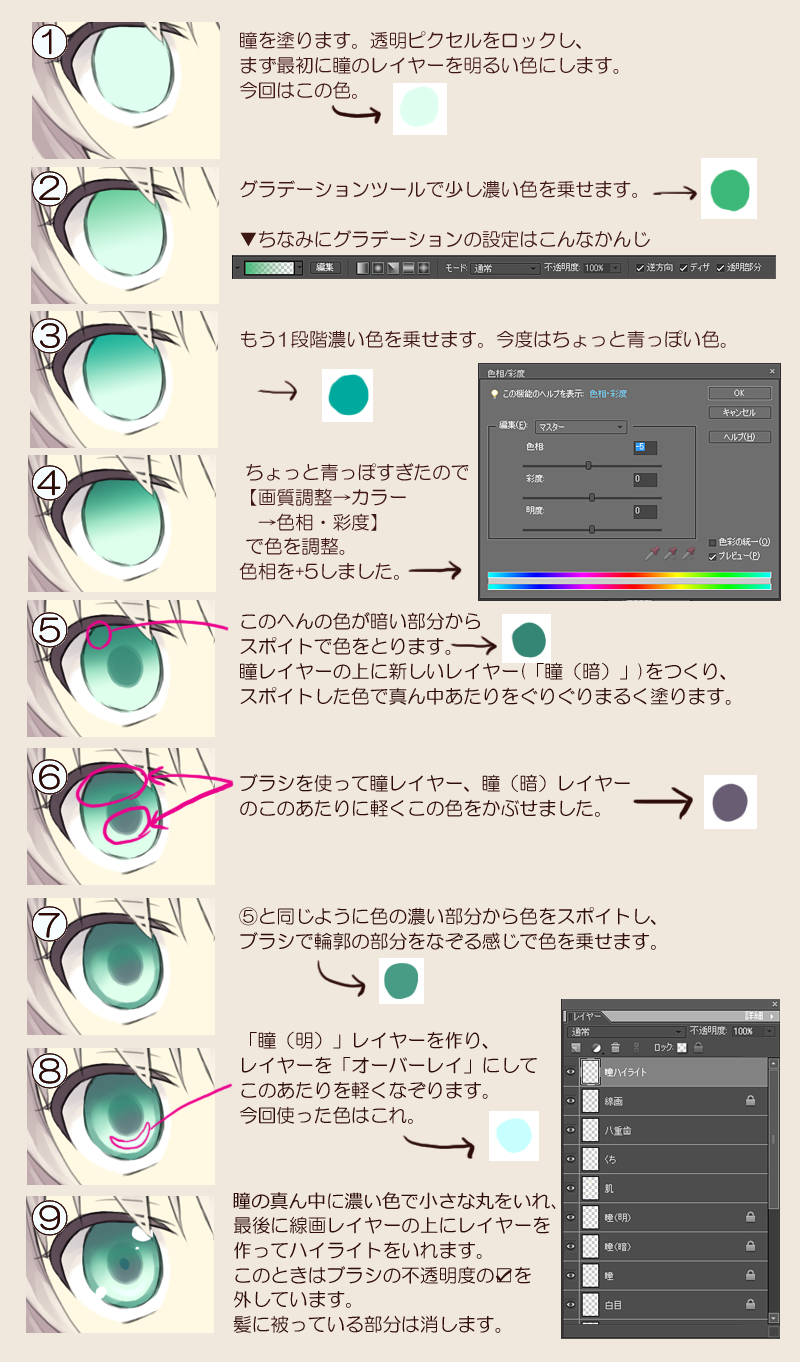Click the create new layer icon

pos(576,1048)
